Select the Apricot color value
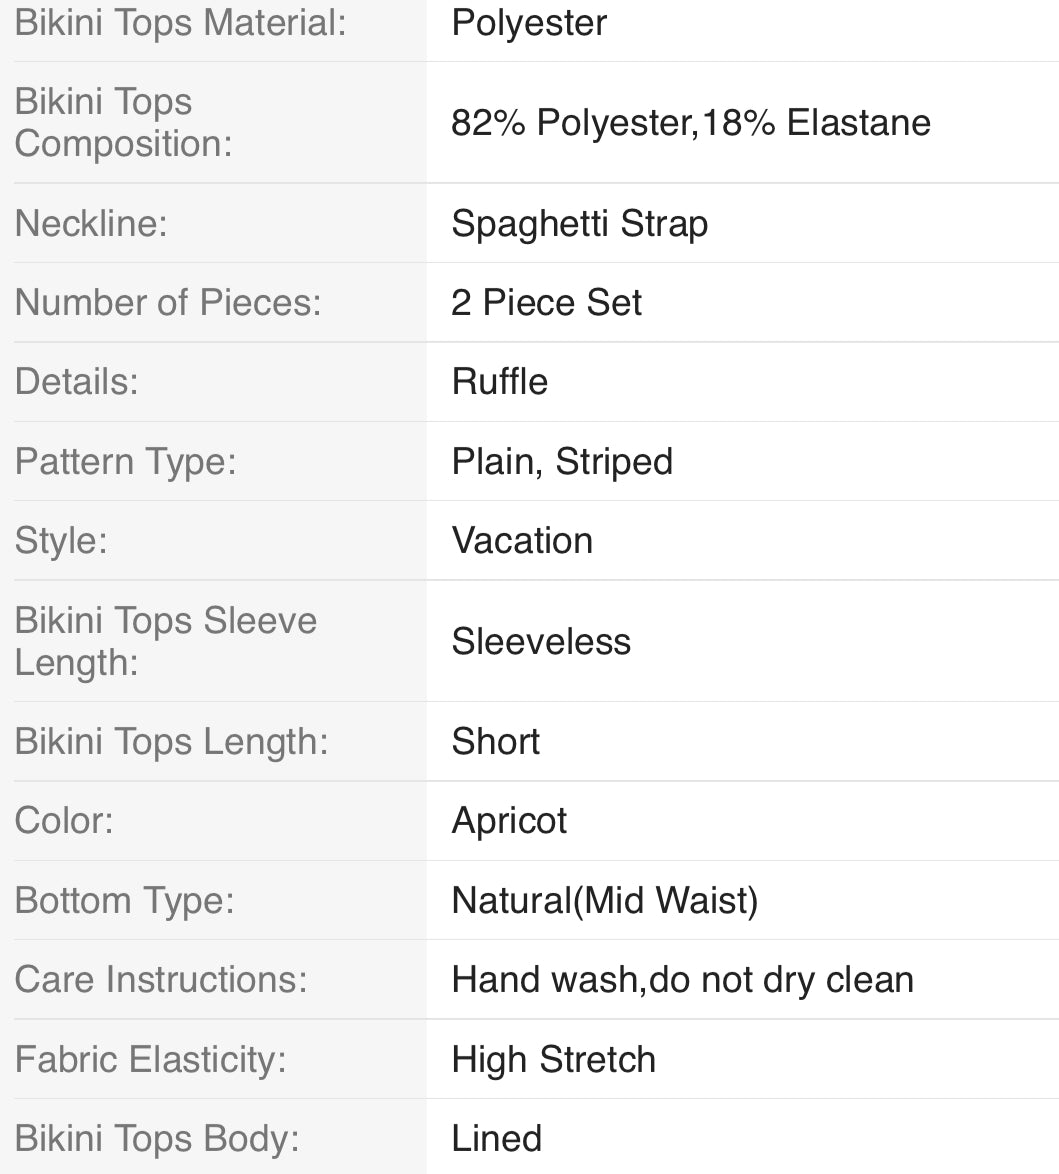 point(509,822)
